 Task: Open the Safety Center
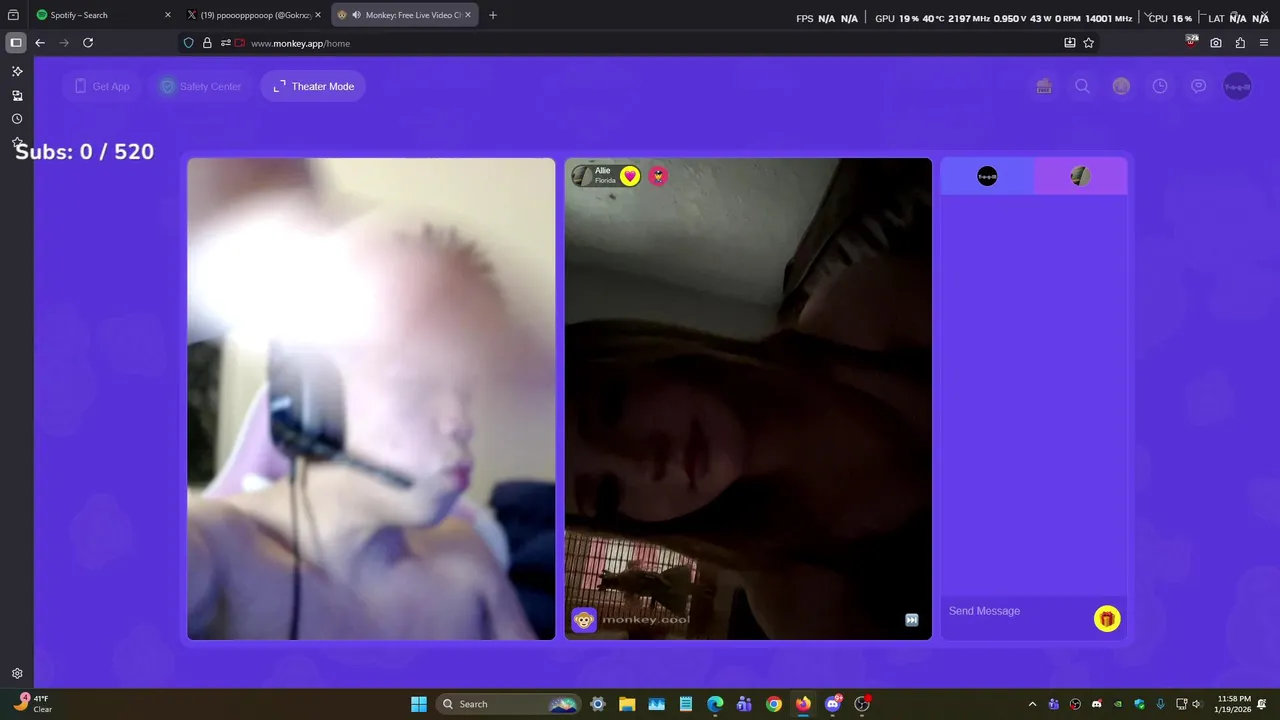coord(201,87)
